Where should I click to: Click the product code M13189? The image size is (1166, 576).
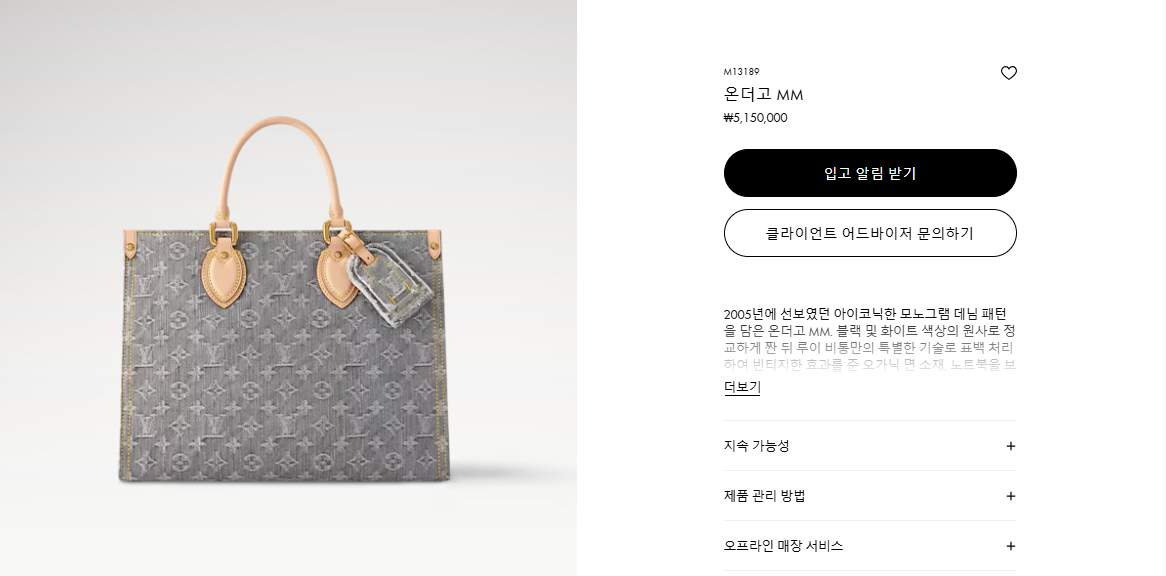pos(741,72)
